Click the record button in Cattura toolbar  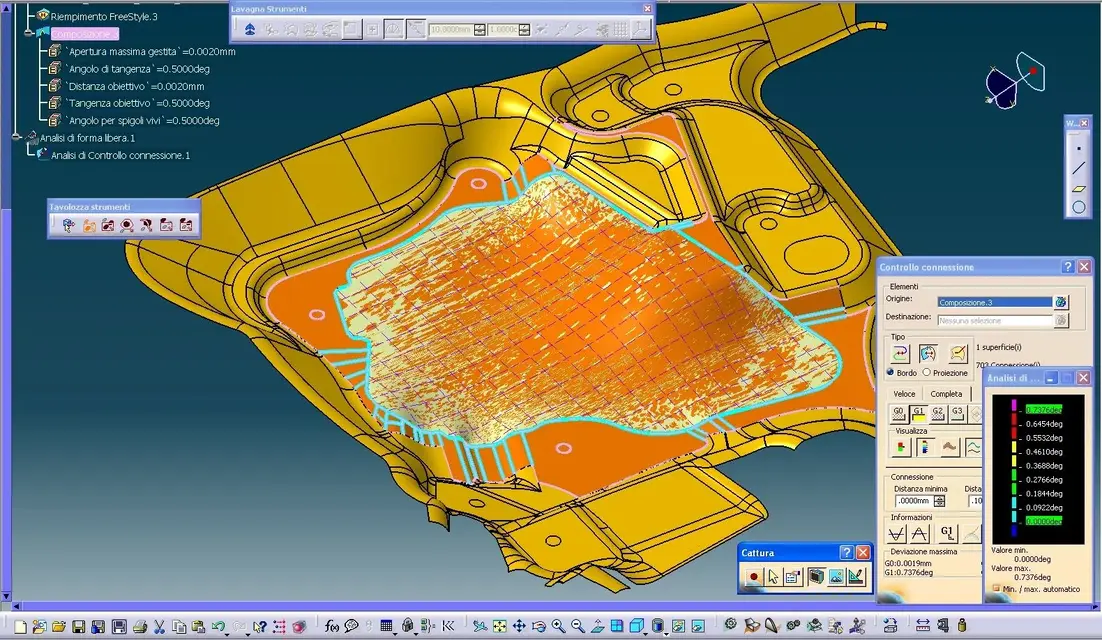tap(754, 577)
